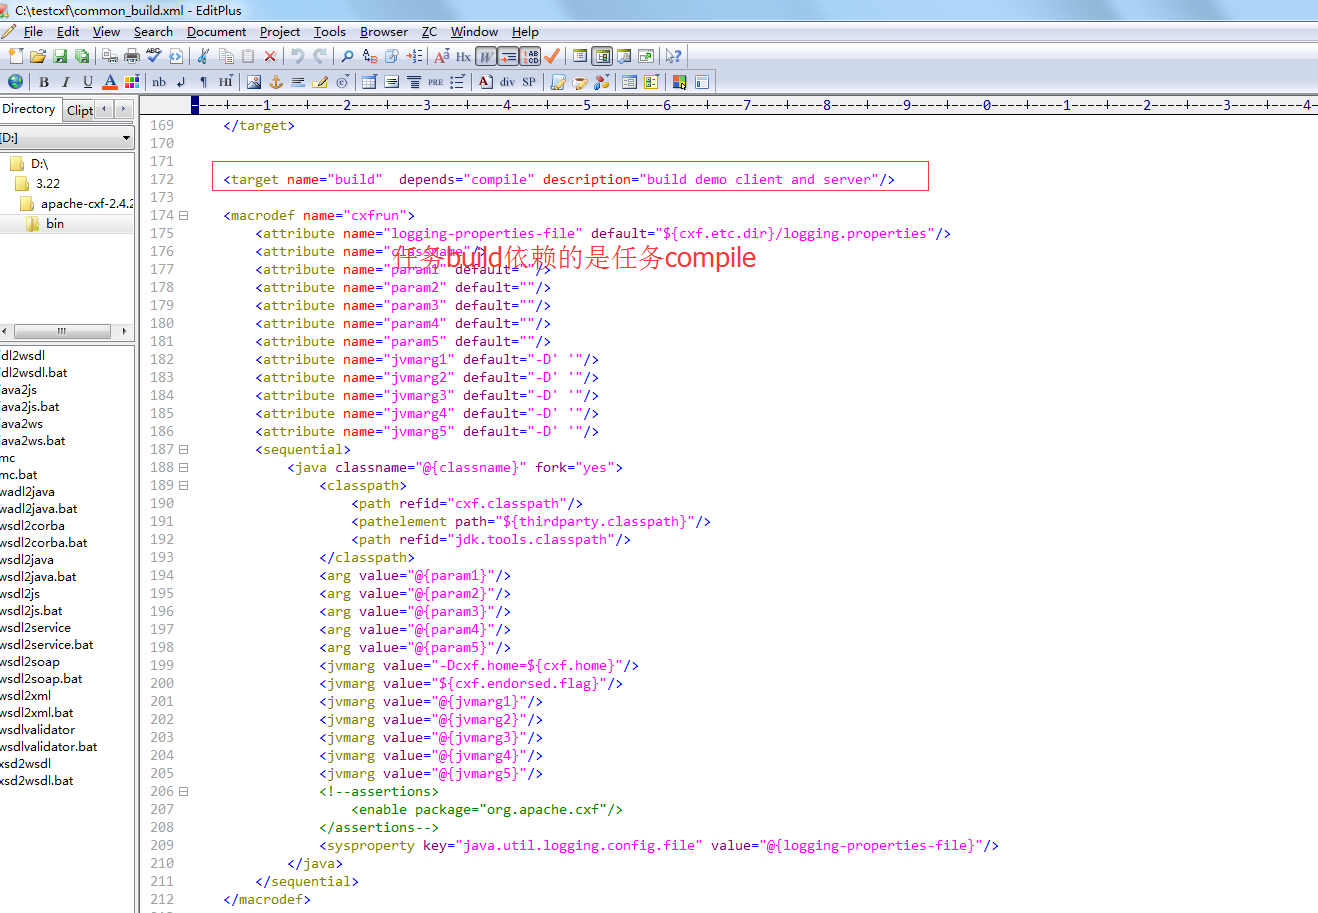
Task: Redo the last undone edit
Action: pyautogui.click(x=320, y=56)
